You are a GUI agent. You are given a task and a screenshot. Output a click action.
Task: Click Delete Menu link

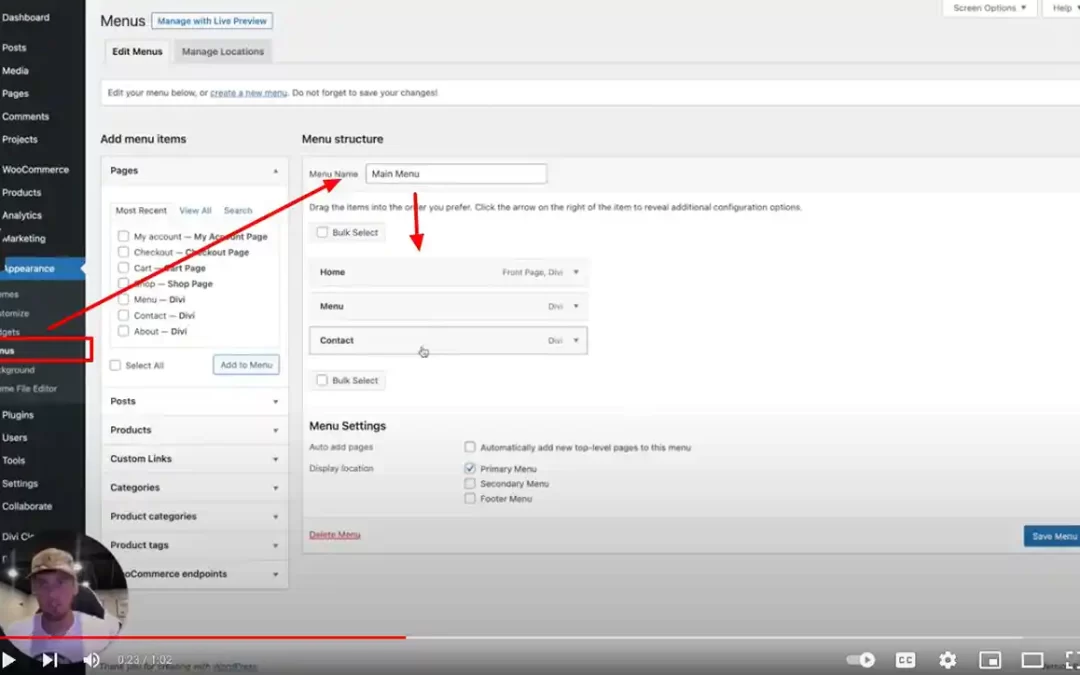335,535
